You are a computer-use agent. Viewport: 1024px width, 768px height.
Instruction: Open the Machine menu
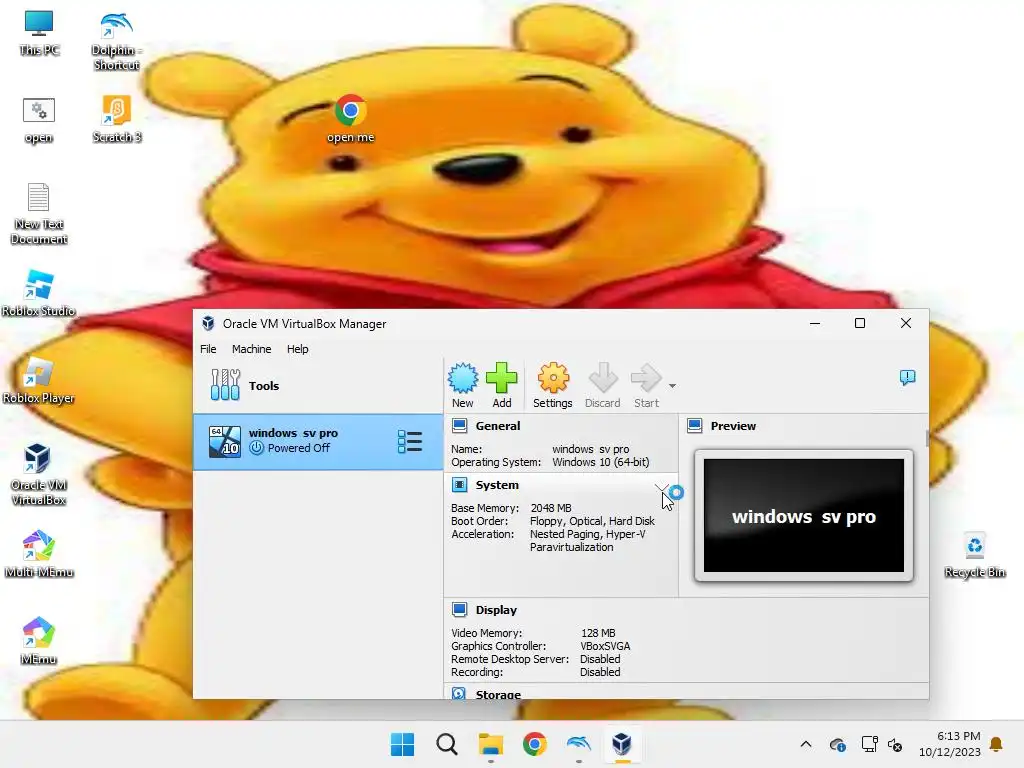[251, 349]
